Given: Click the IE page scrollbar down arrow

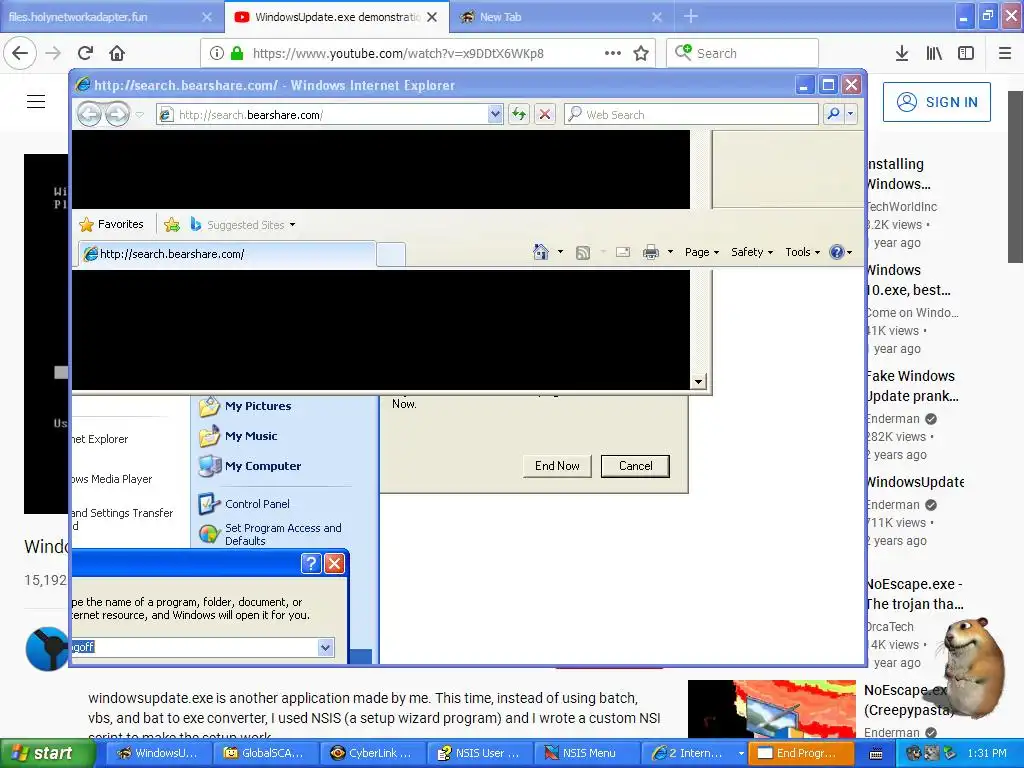Looking at the screenshot, I should 698,381.
